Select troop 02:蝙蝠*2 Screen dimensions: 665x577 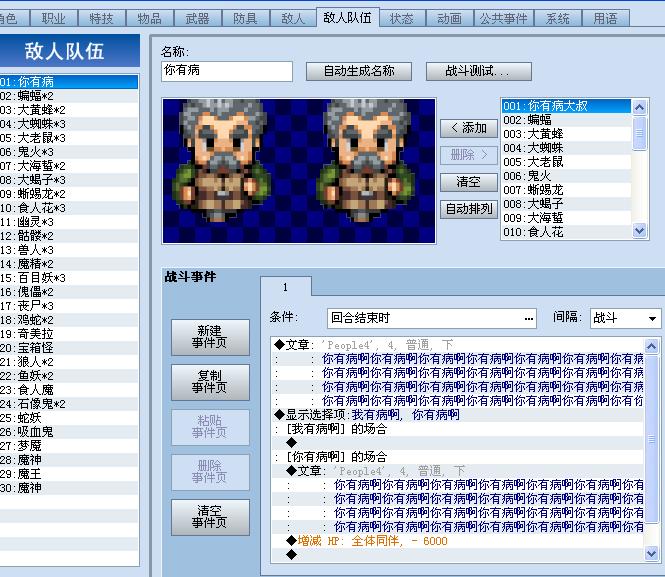click(69, 96)
